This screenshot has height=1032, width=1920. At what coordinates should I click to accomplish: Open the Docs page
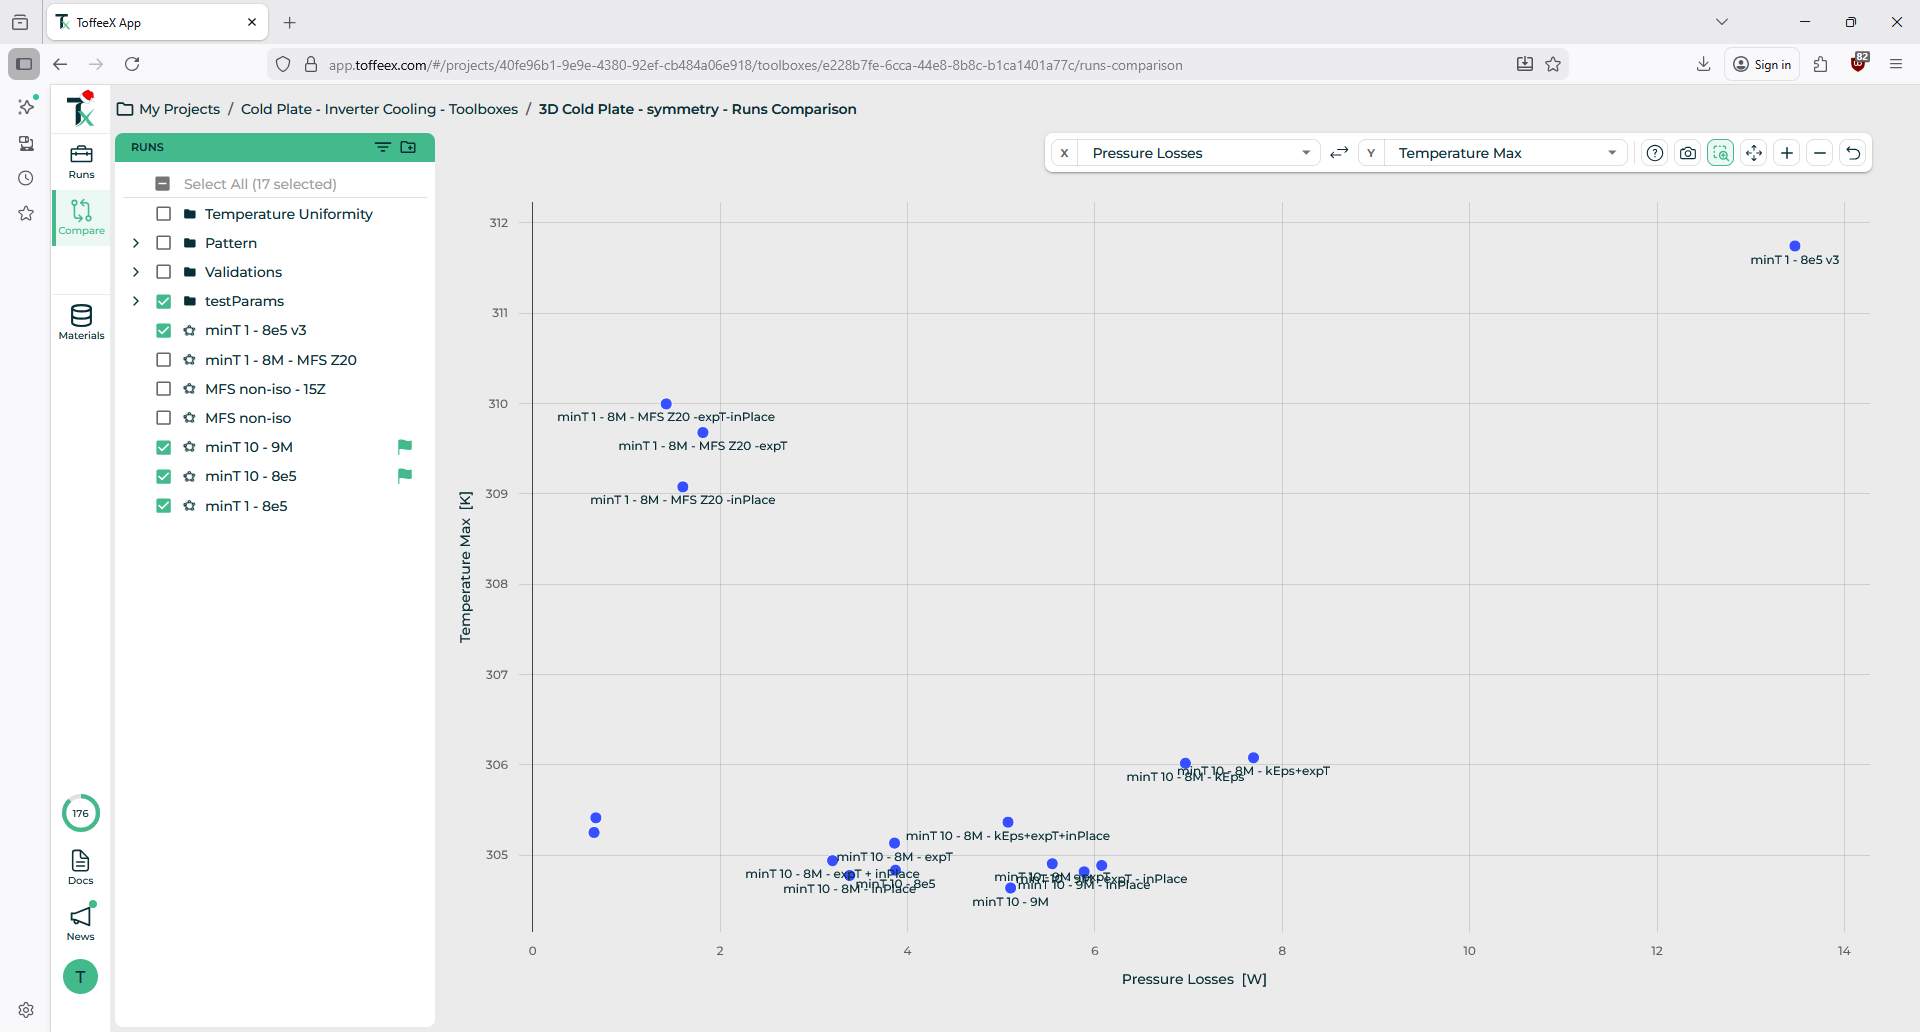81,867
